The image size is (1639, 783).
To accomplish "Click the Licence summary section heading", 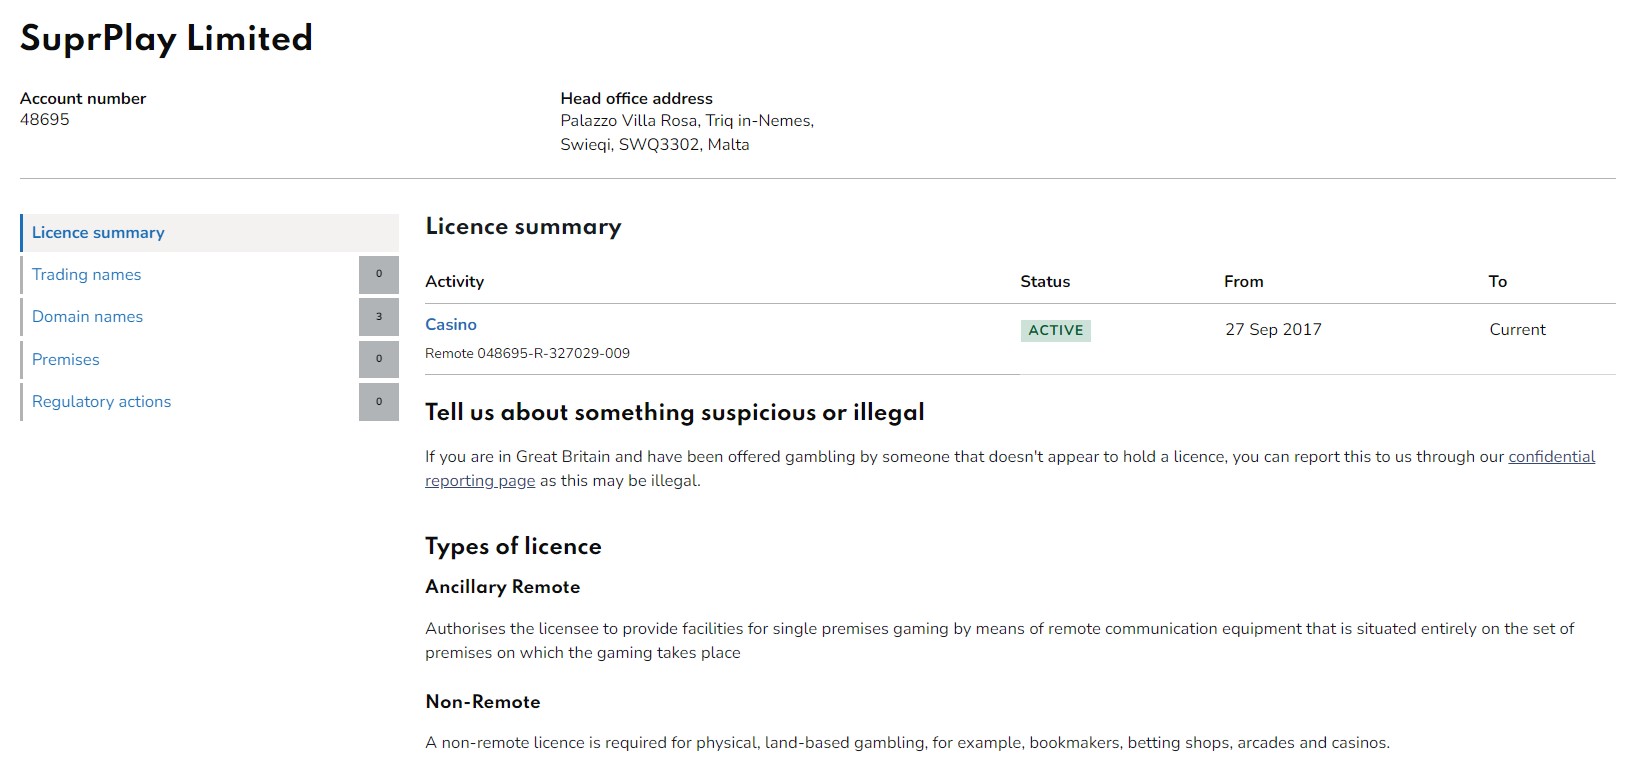I will (524, 227).
